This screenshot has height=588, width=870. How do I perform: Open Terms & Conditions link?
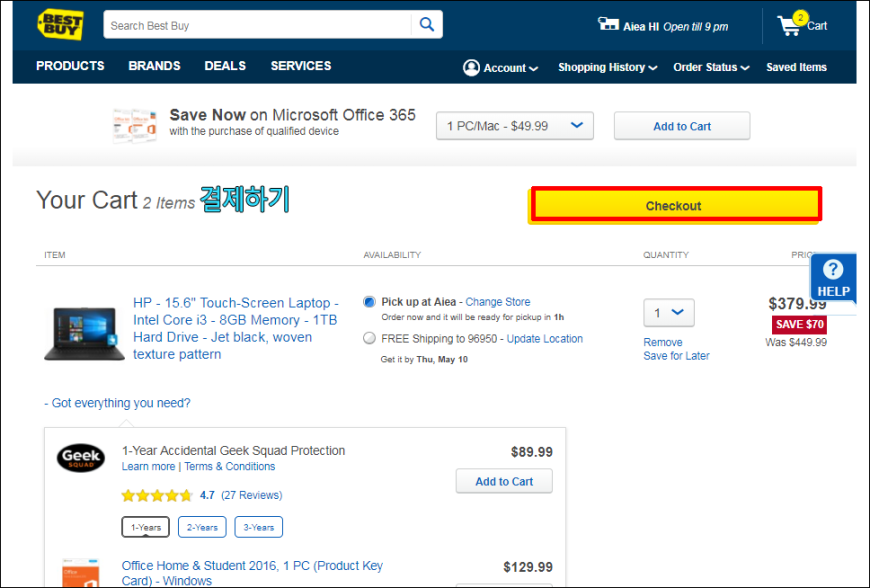point(229,467)
